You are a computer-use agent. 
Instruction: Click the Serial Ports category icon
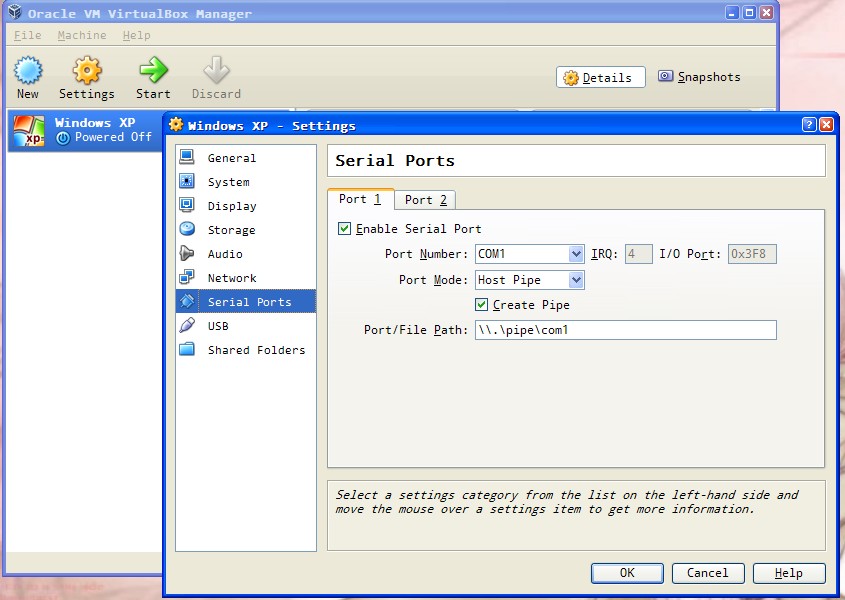coord(187,301)
